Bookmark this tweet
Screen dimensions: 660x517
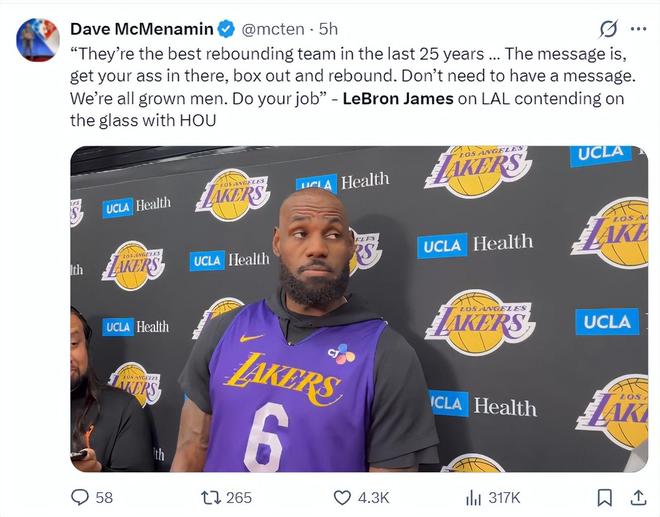click(605, 497)
